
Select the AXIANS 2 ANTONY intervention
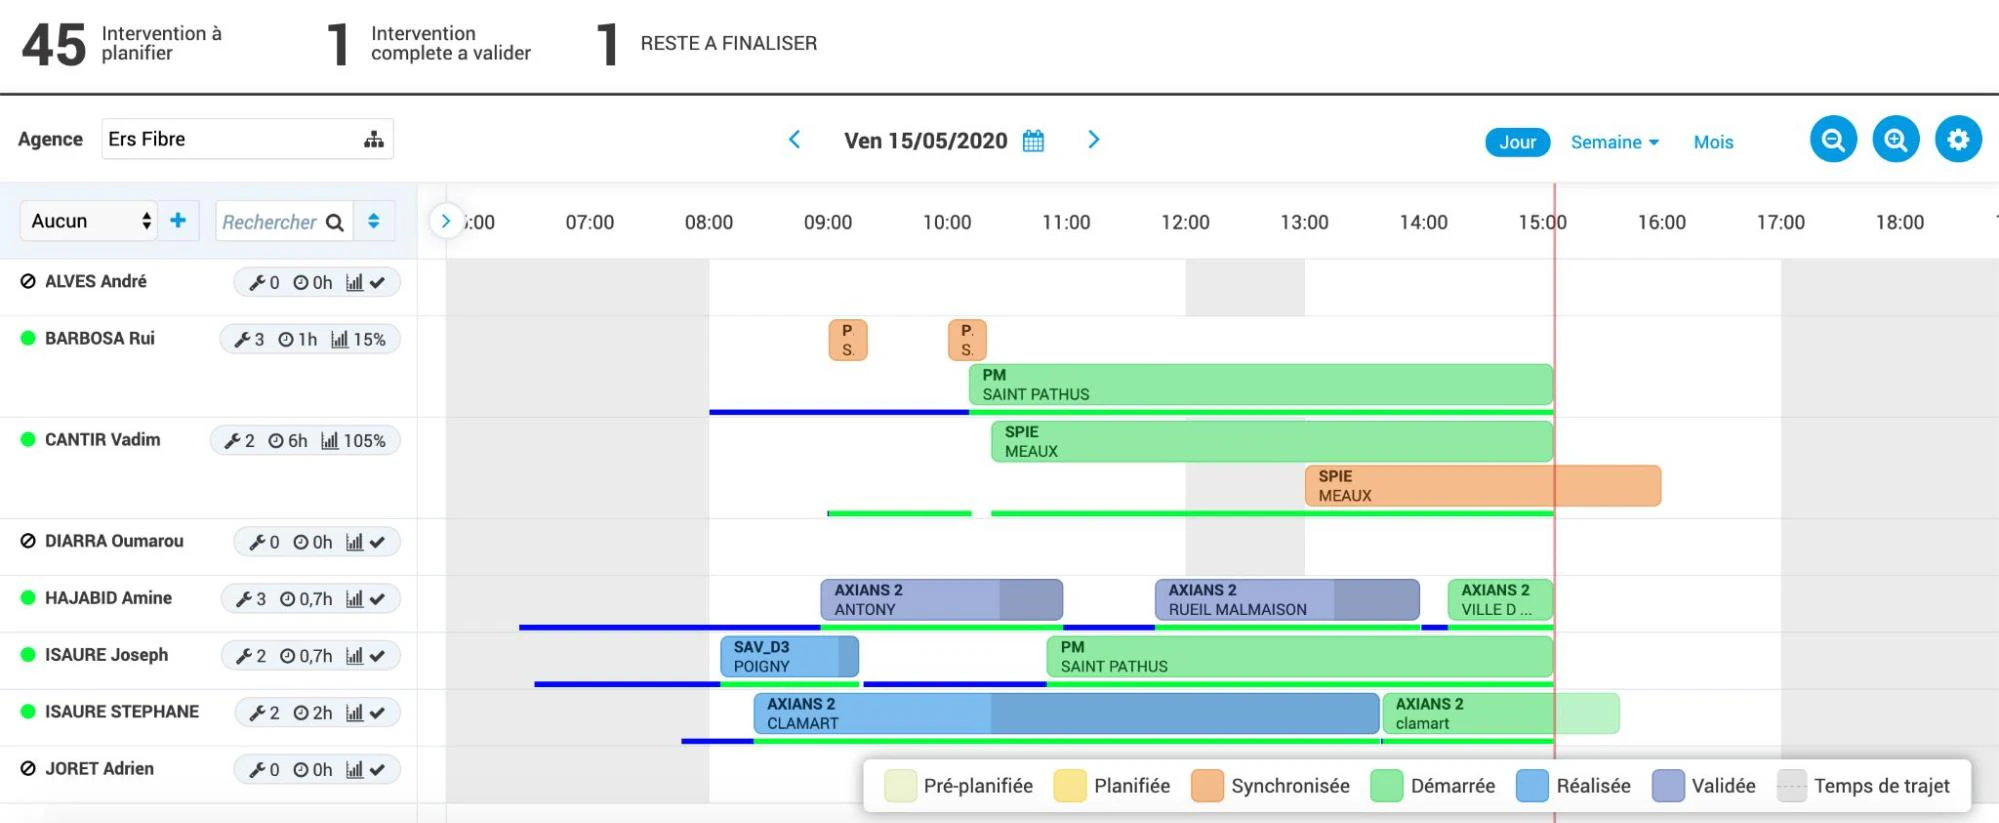pyautogui.click(x=941, y=600)
